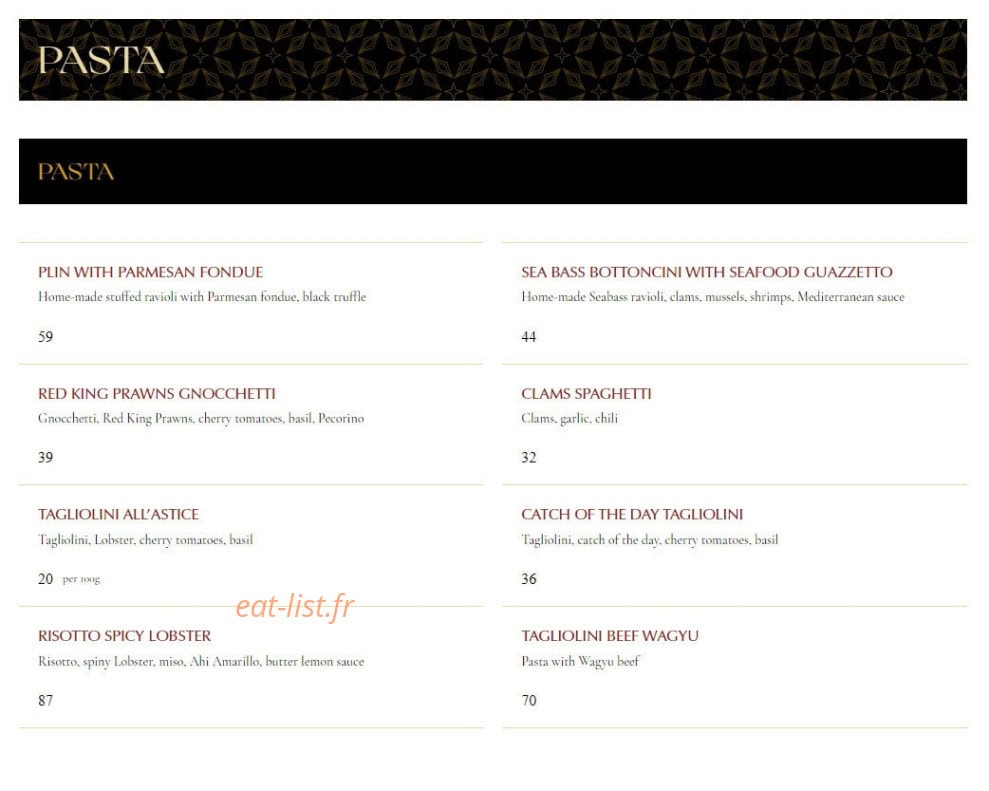Click price 44 under Sea Bass Bottoncini
This screenshot has height=791, width=989.
click(x=529, y=336)
